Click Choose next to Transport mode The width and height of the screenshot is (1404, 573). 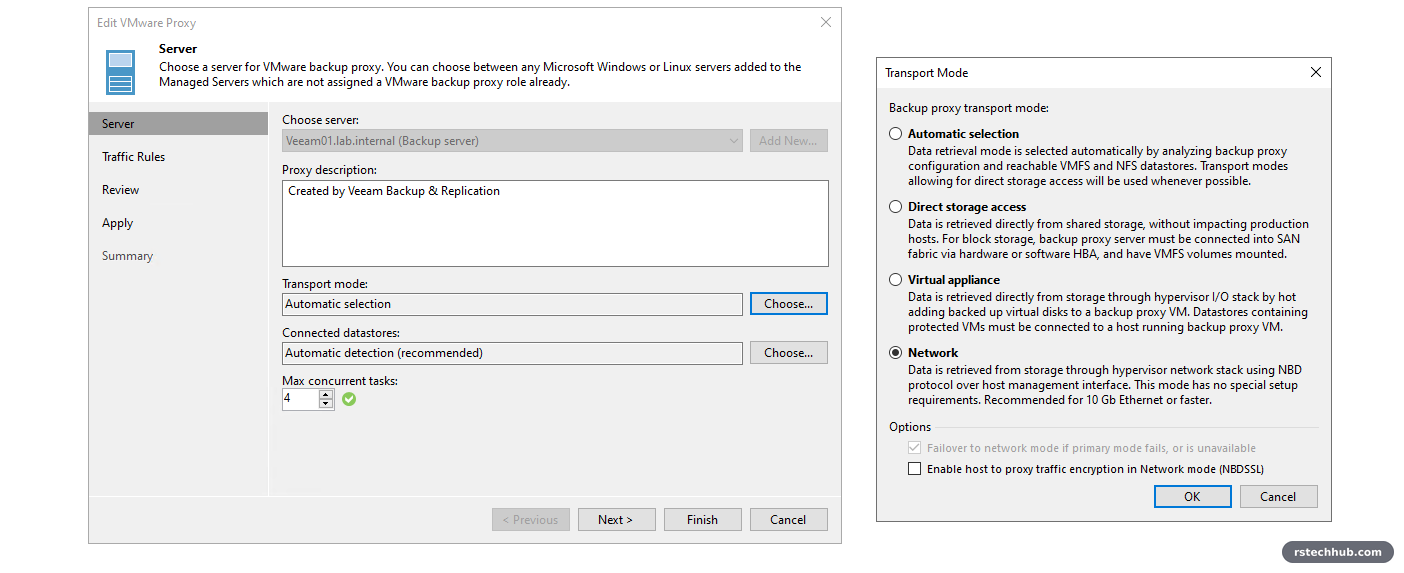(789, 304)
